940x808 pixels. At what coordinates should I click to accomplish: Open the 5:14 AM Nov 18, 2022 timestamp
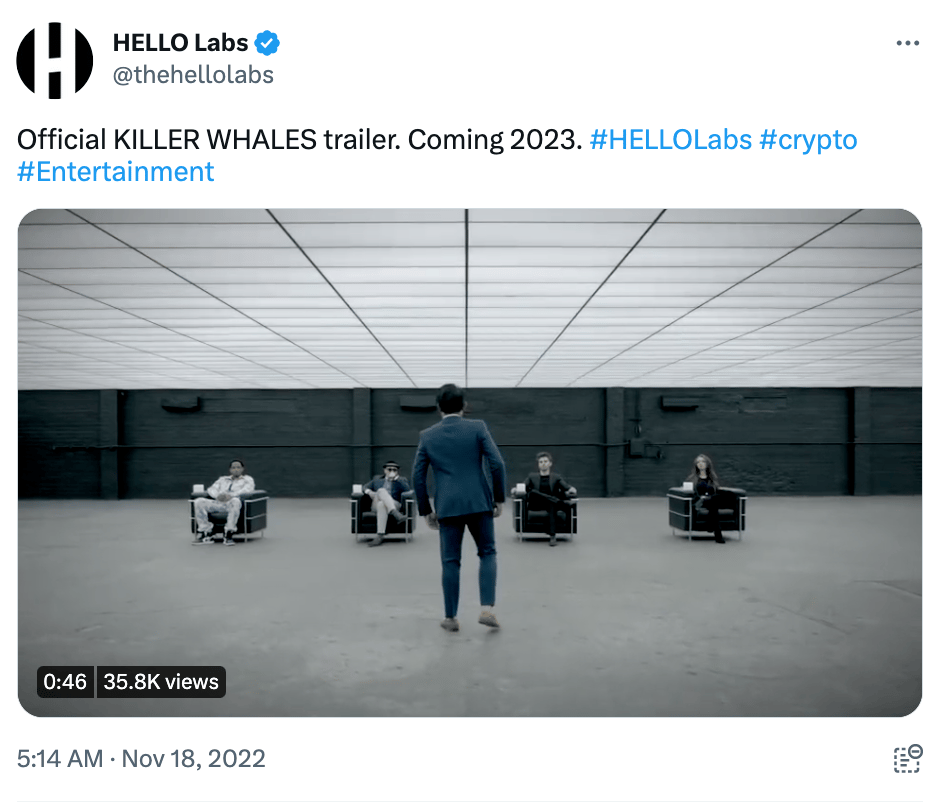click(141, 759)
